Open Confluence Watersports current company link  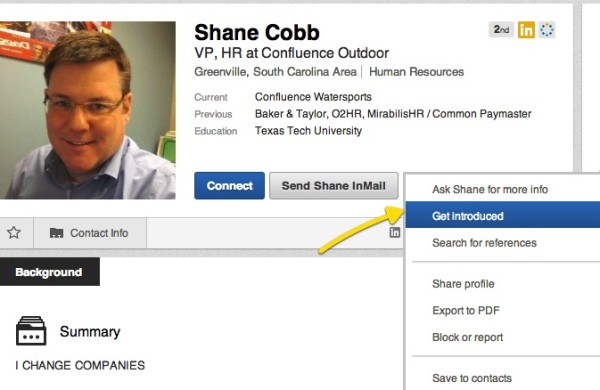tap(313, 97)
